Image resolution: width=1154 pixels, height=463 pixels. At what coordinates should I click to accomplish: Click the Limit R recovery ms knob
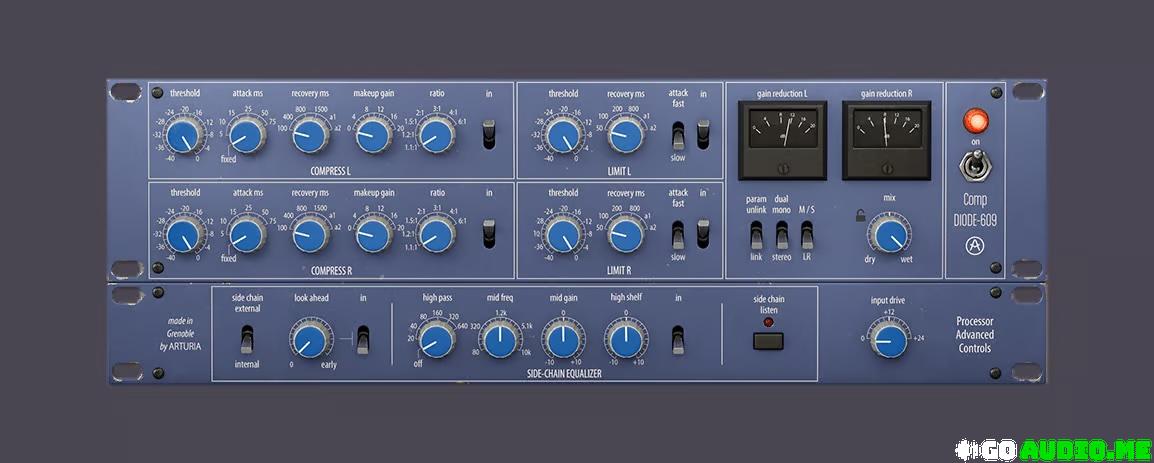pos(626,236)
